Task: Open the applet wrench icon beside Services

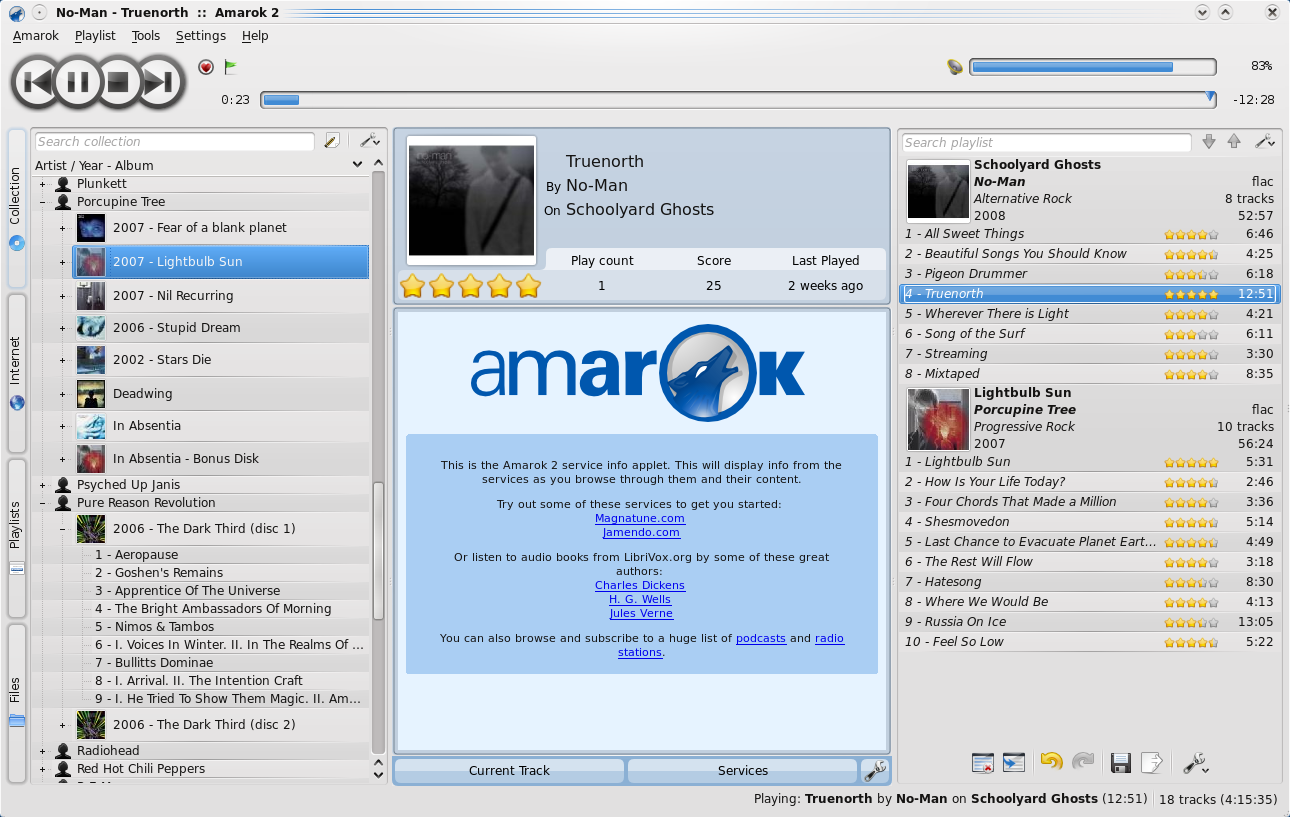Action: 875,770
